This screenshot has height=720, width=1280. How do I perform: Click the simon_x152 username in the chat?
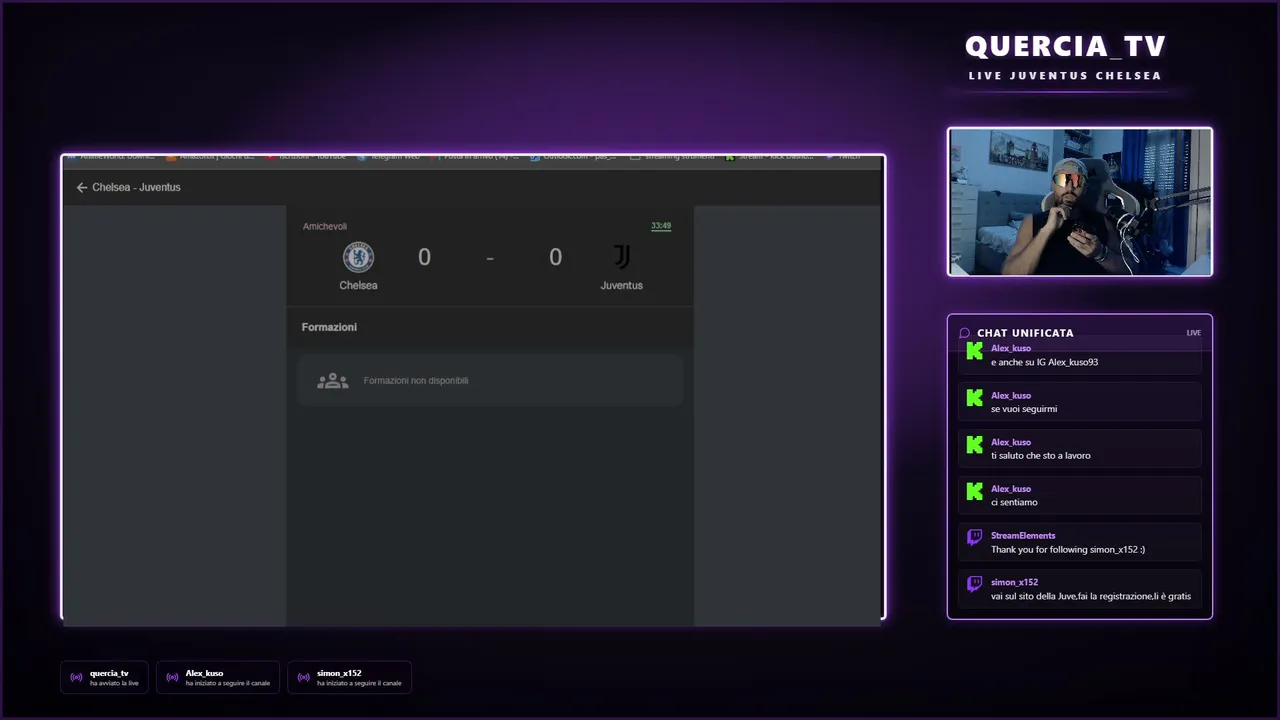point(1014,582)
